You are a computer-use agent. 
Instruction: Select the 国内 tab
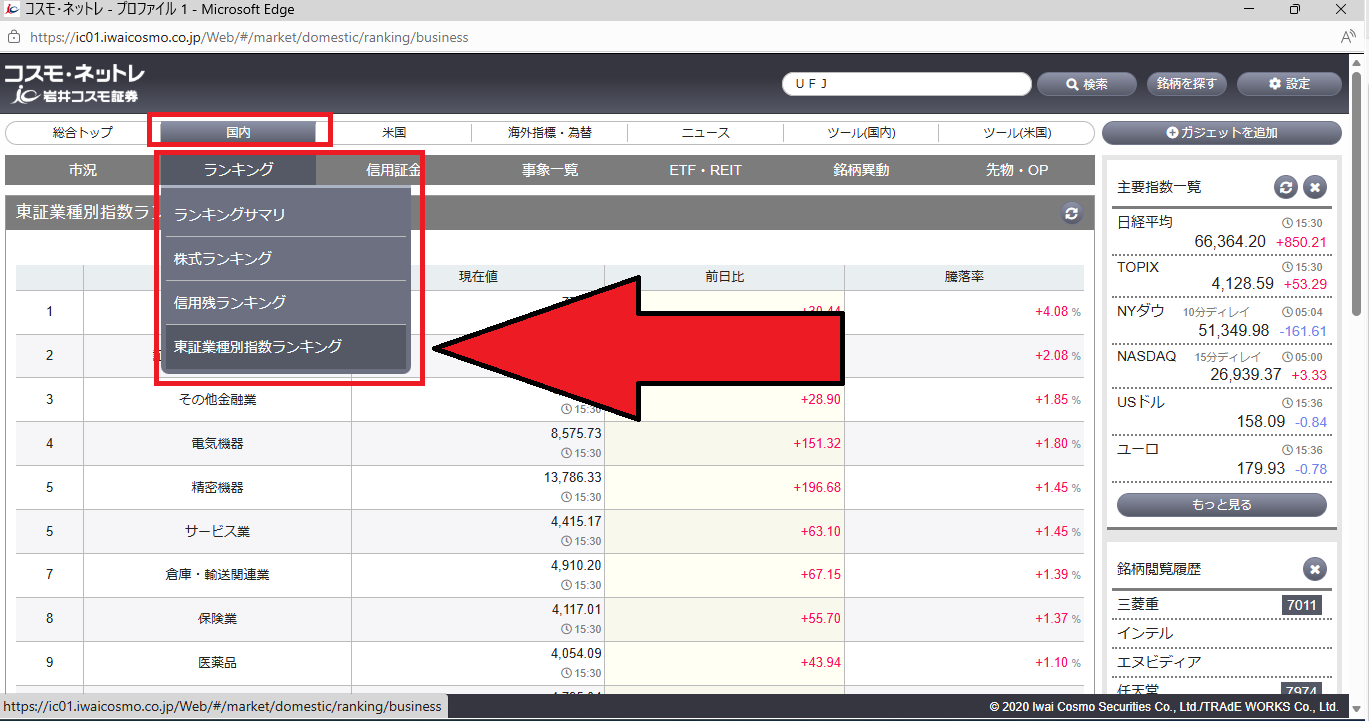(238, 132)
